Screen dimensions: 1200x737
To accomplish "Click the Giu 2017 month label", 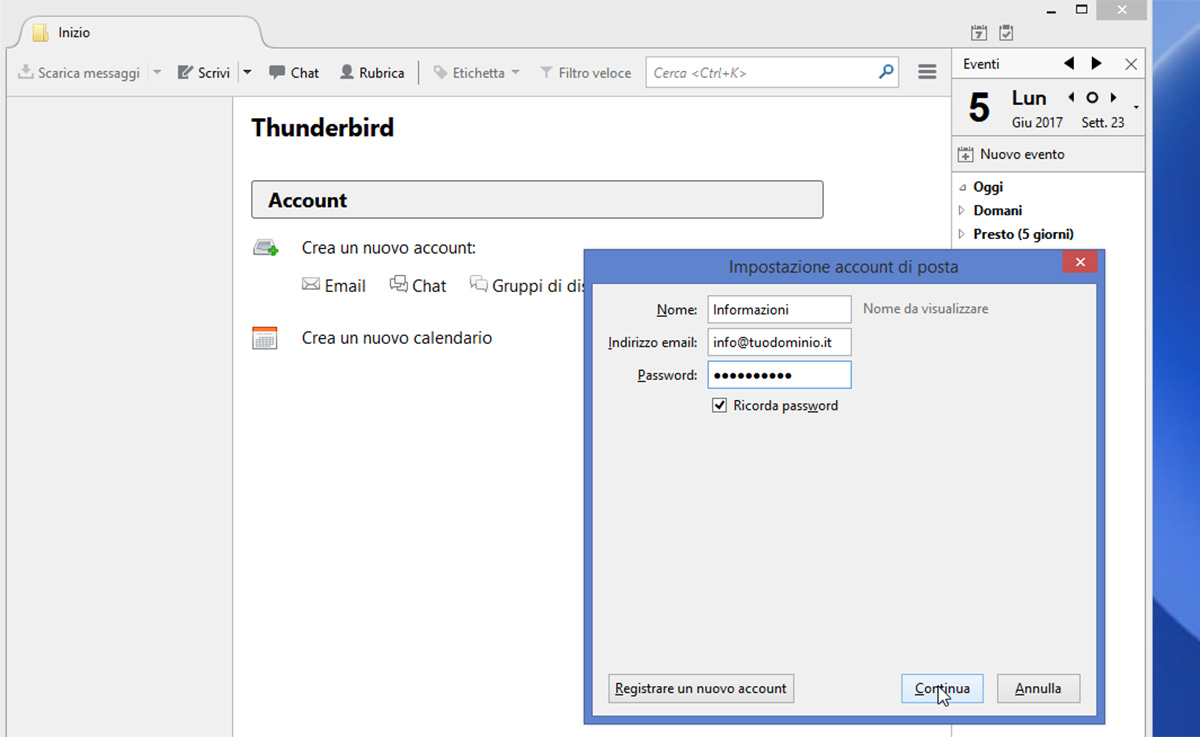I will pyautogui.click(x=1037, y=123).
